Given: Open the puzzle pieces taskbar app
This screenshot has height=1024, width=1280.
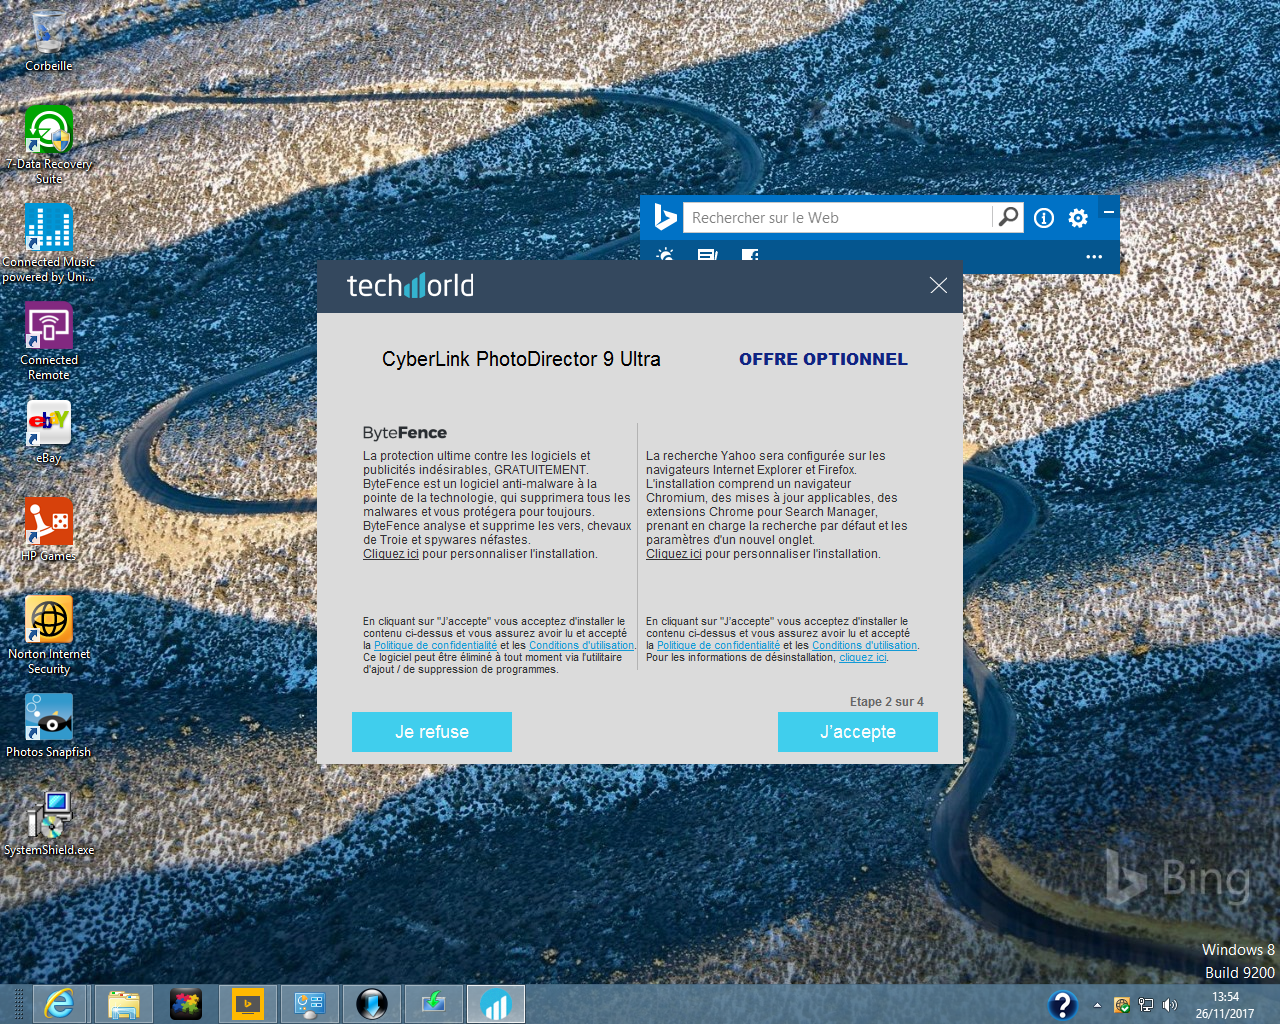Looking at the screenshot, I should click(185, 1003).
